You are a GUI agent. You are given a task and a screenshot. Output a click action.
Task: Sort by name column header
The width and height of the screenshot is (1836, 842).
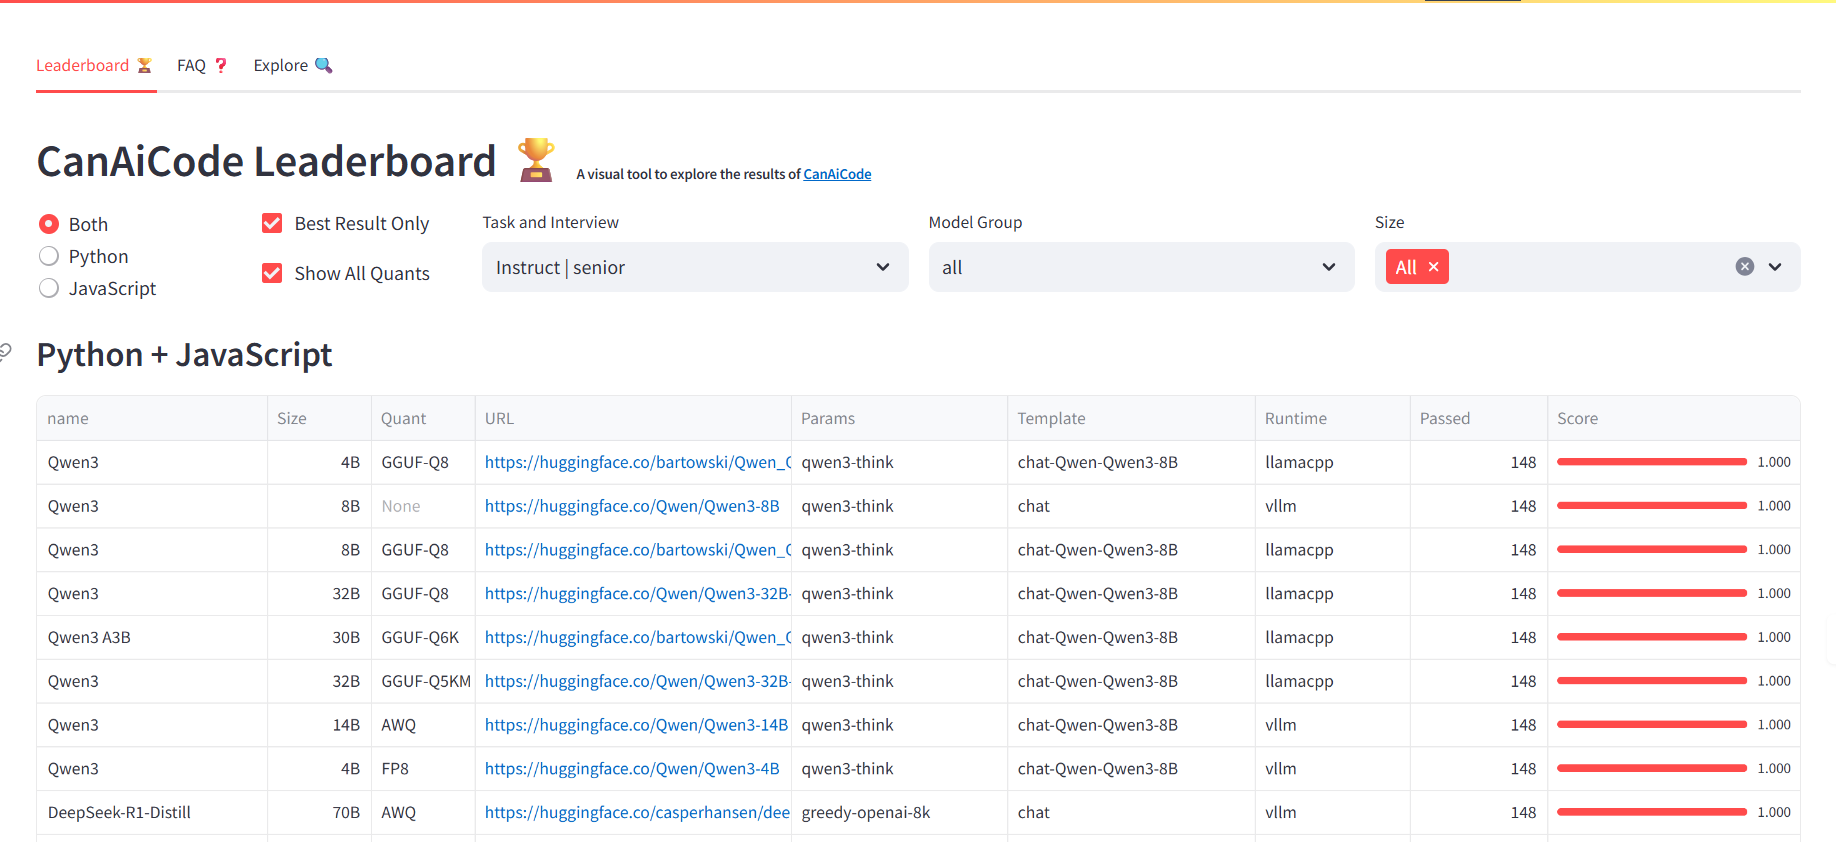pyautogui.click(x=152, y=418)
